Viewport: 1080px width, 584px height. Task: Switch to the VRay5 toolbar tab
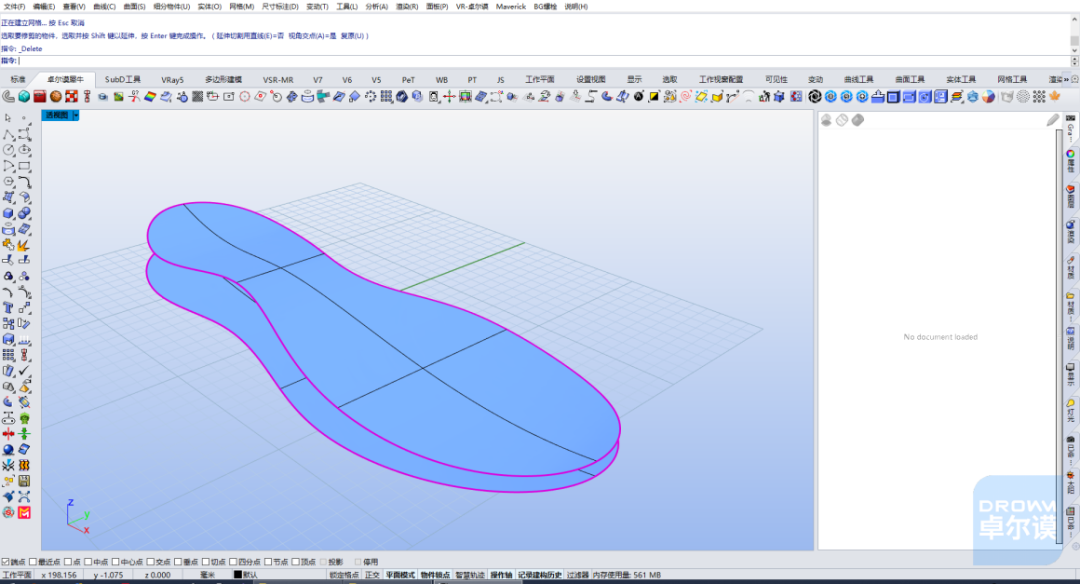pyautogui.click(x=172, y=79)
